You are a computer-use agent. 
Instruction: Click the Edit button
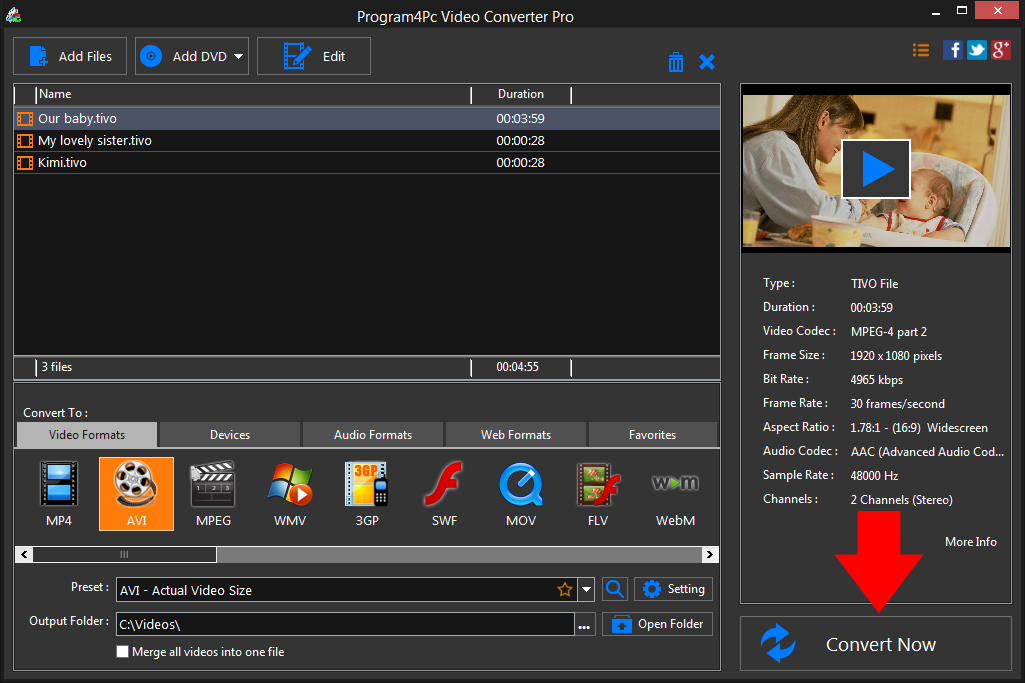click(x=314, y=56)
